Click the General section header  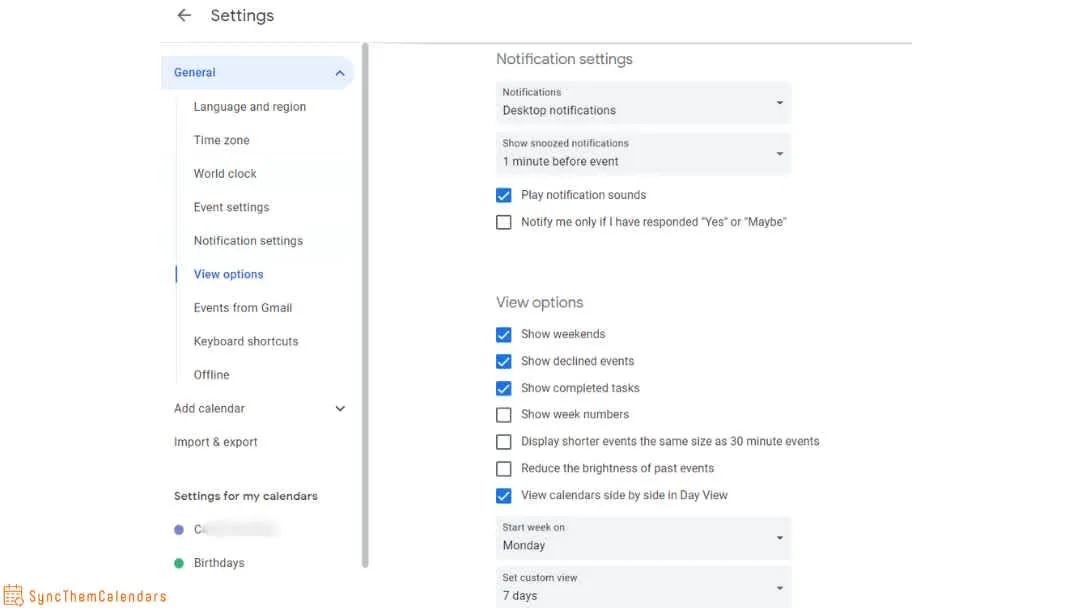(x=257, y=72)
